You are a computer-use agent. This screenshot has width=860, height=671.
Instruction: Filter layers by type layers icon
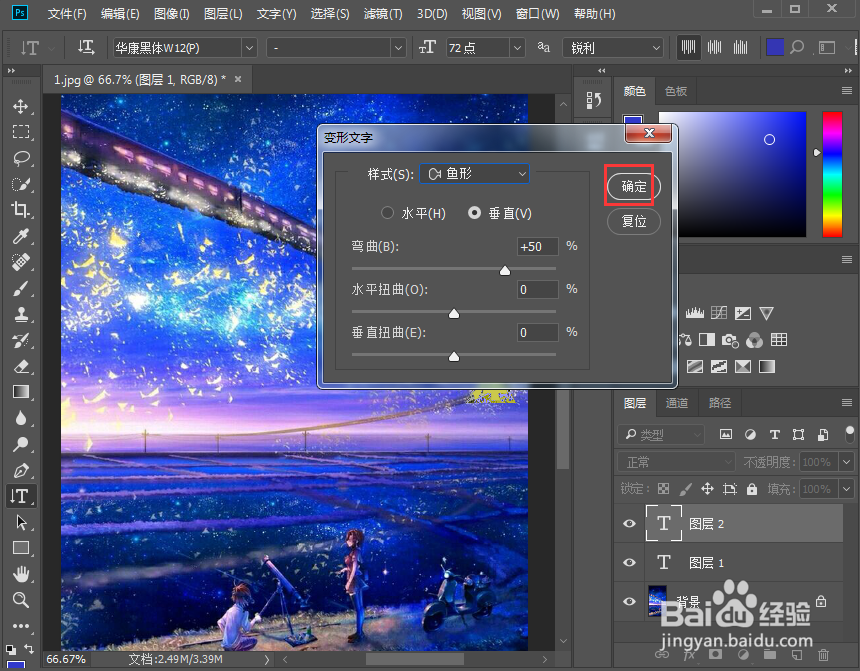[774, 435]
